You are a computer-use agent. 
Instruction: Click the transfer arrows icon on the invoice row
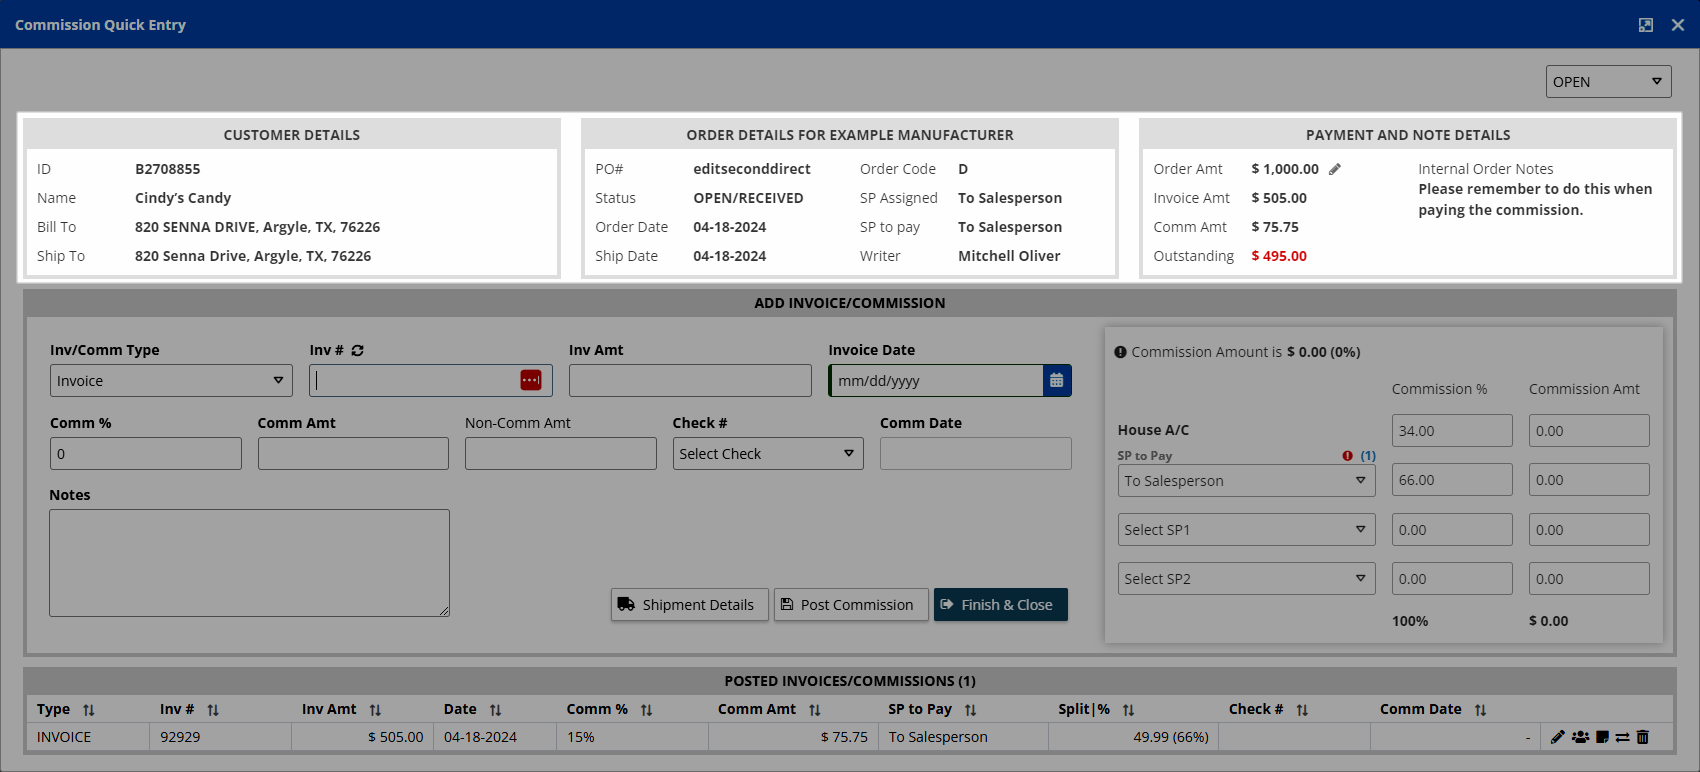tap(1622, 737)
